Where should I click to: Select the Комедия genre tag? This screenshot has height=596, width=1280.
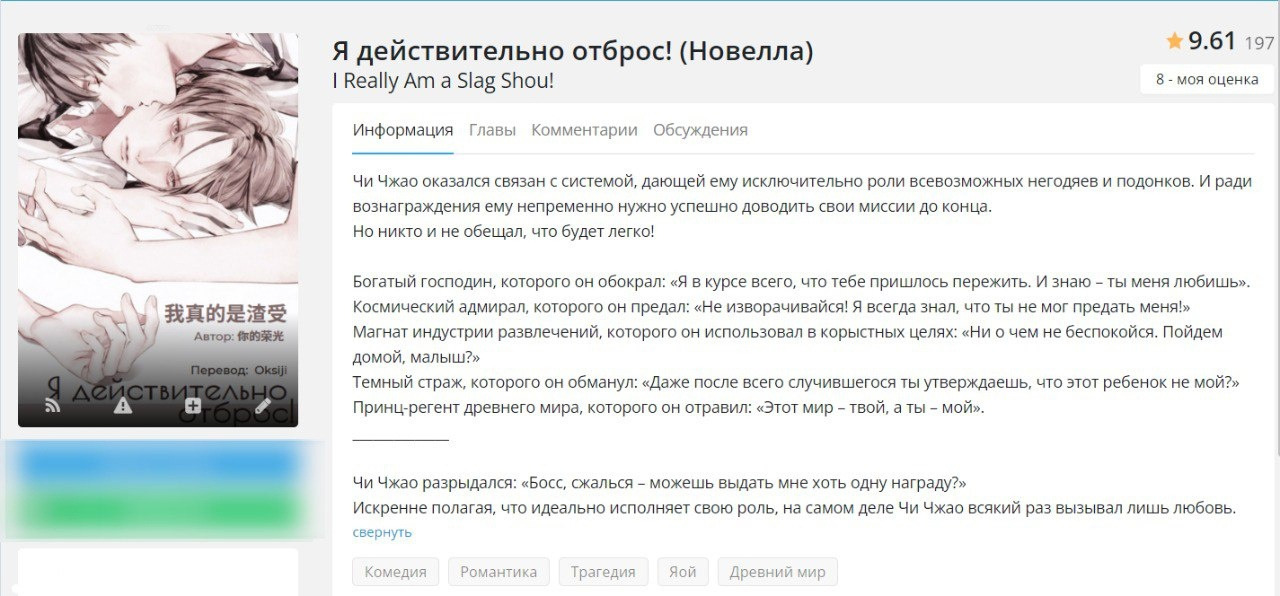pyautogui.click(x=395, y=572)
